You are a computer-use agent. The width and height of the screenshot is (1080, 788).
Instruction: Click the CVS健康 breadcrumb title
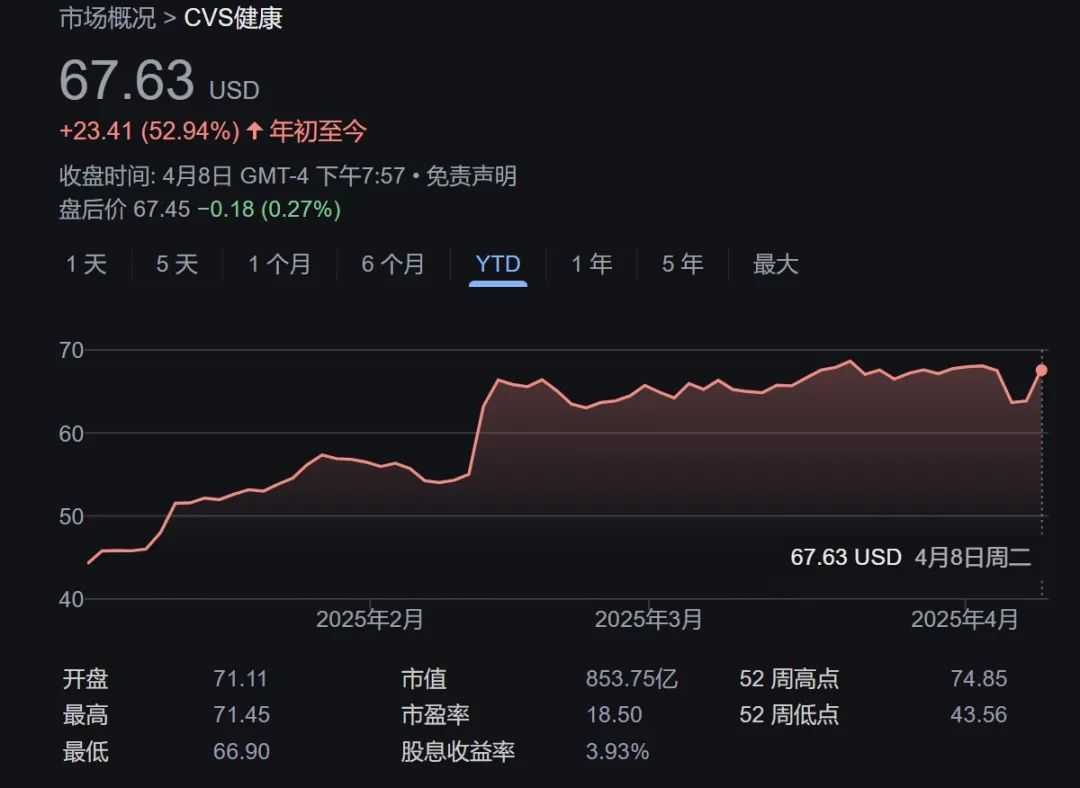[x=233, y=18]
